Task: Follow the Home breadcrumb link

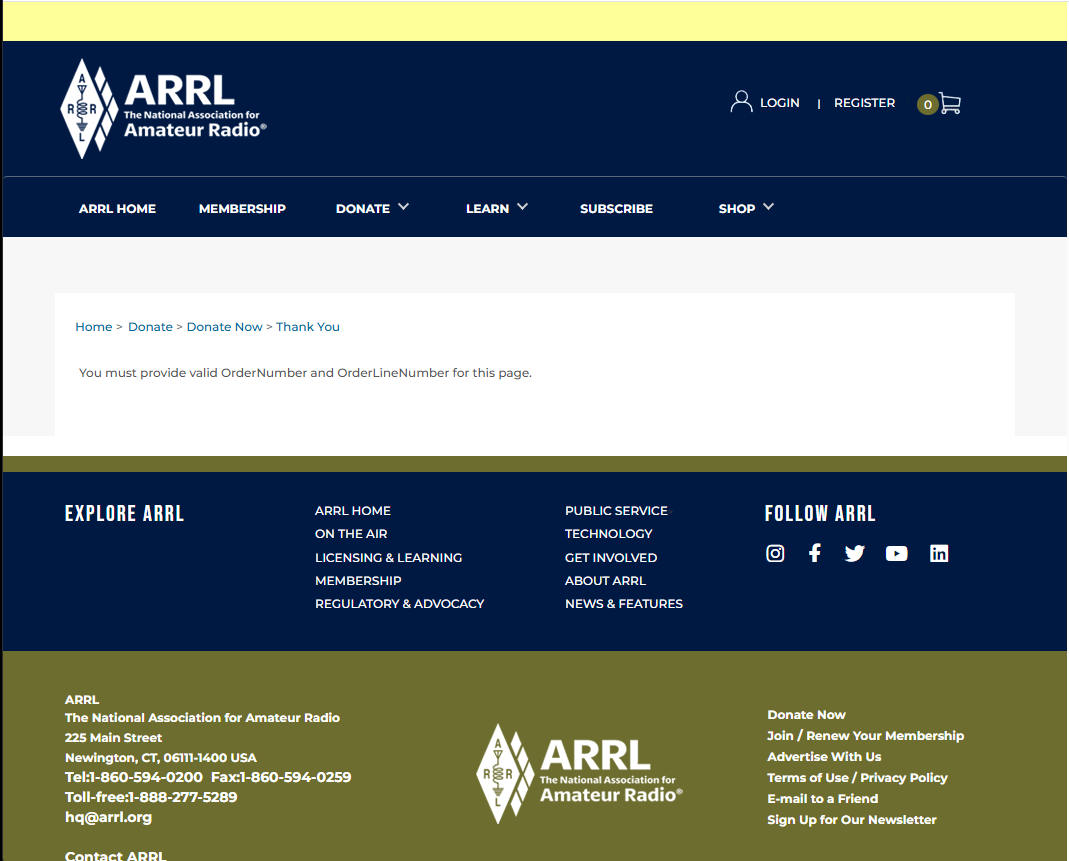Action: point(93,327)
